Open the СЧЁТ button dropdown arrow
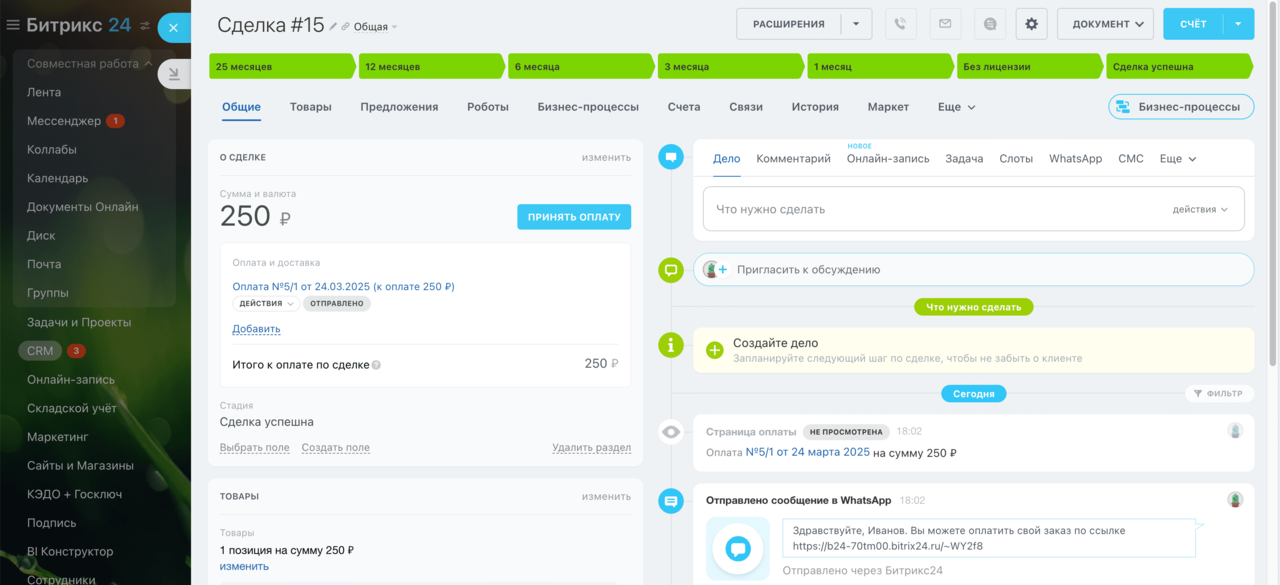This screenshot has width=1280, height=585. coord(1239,24)
